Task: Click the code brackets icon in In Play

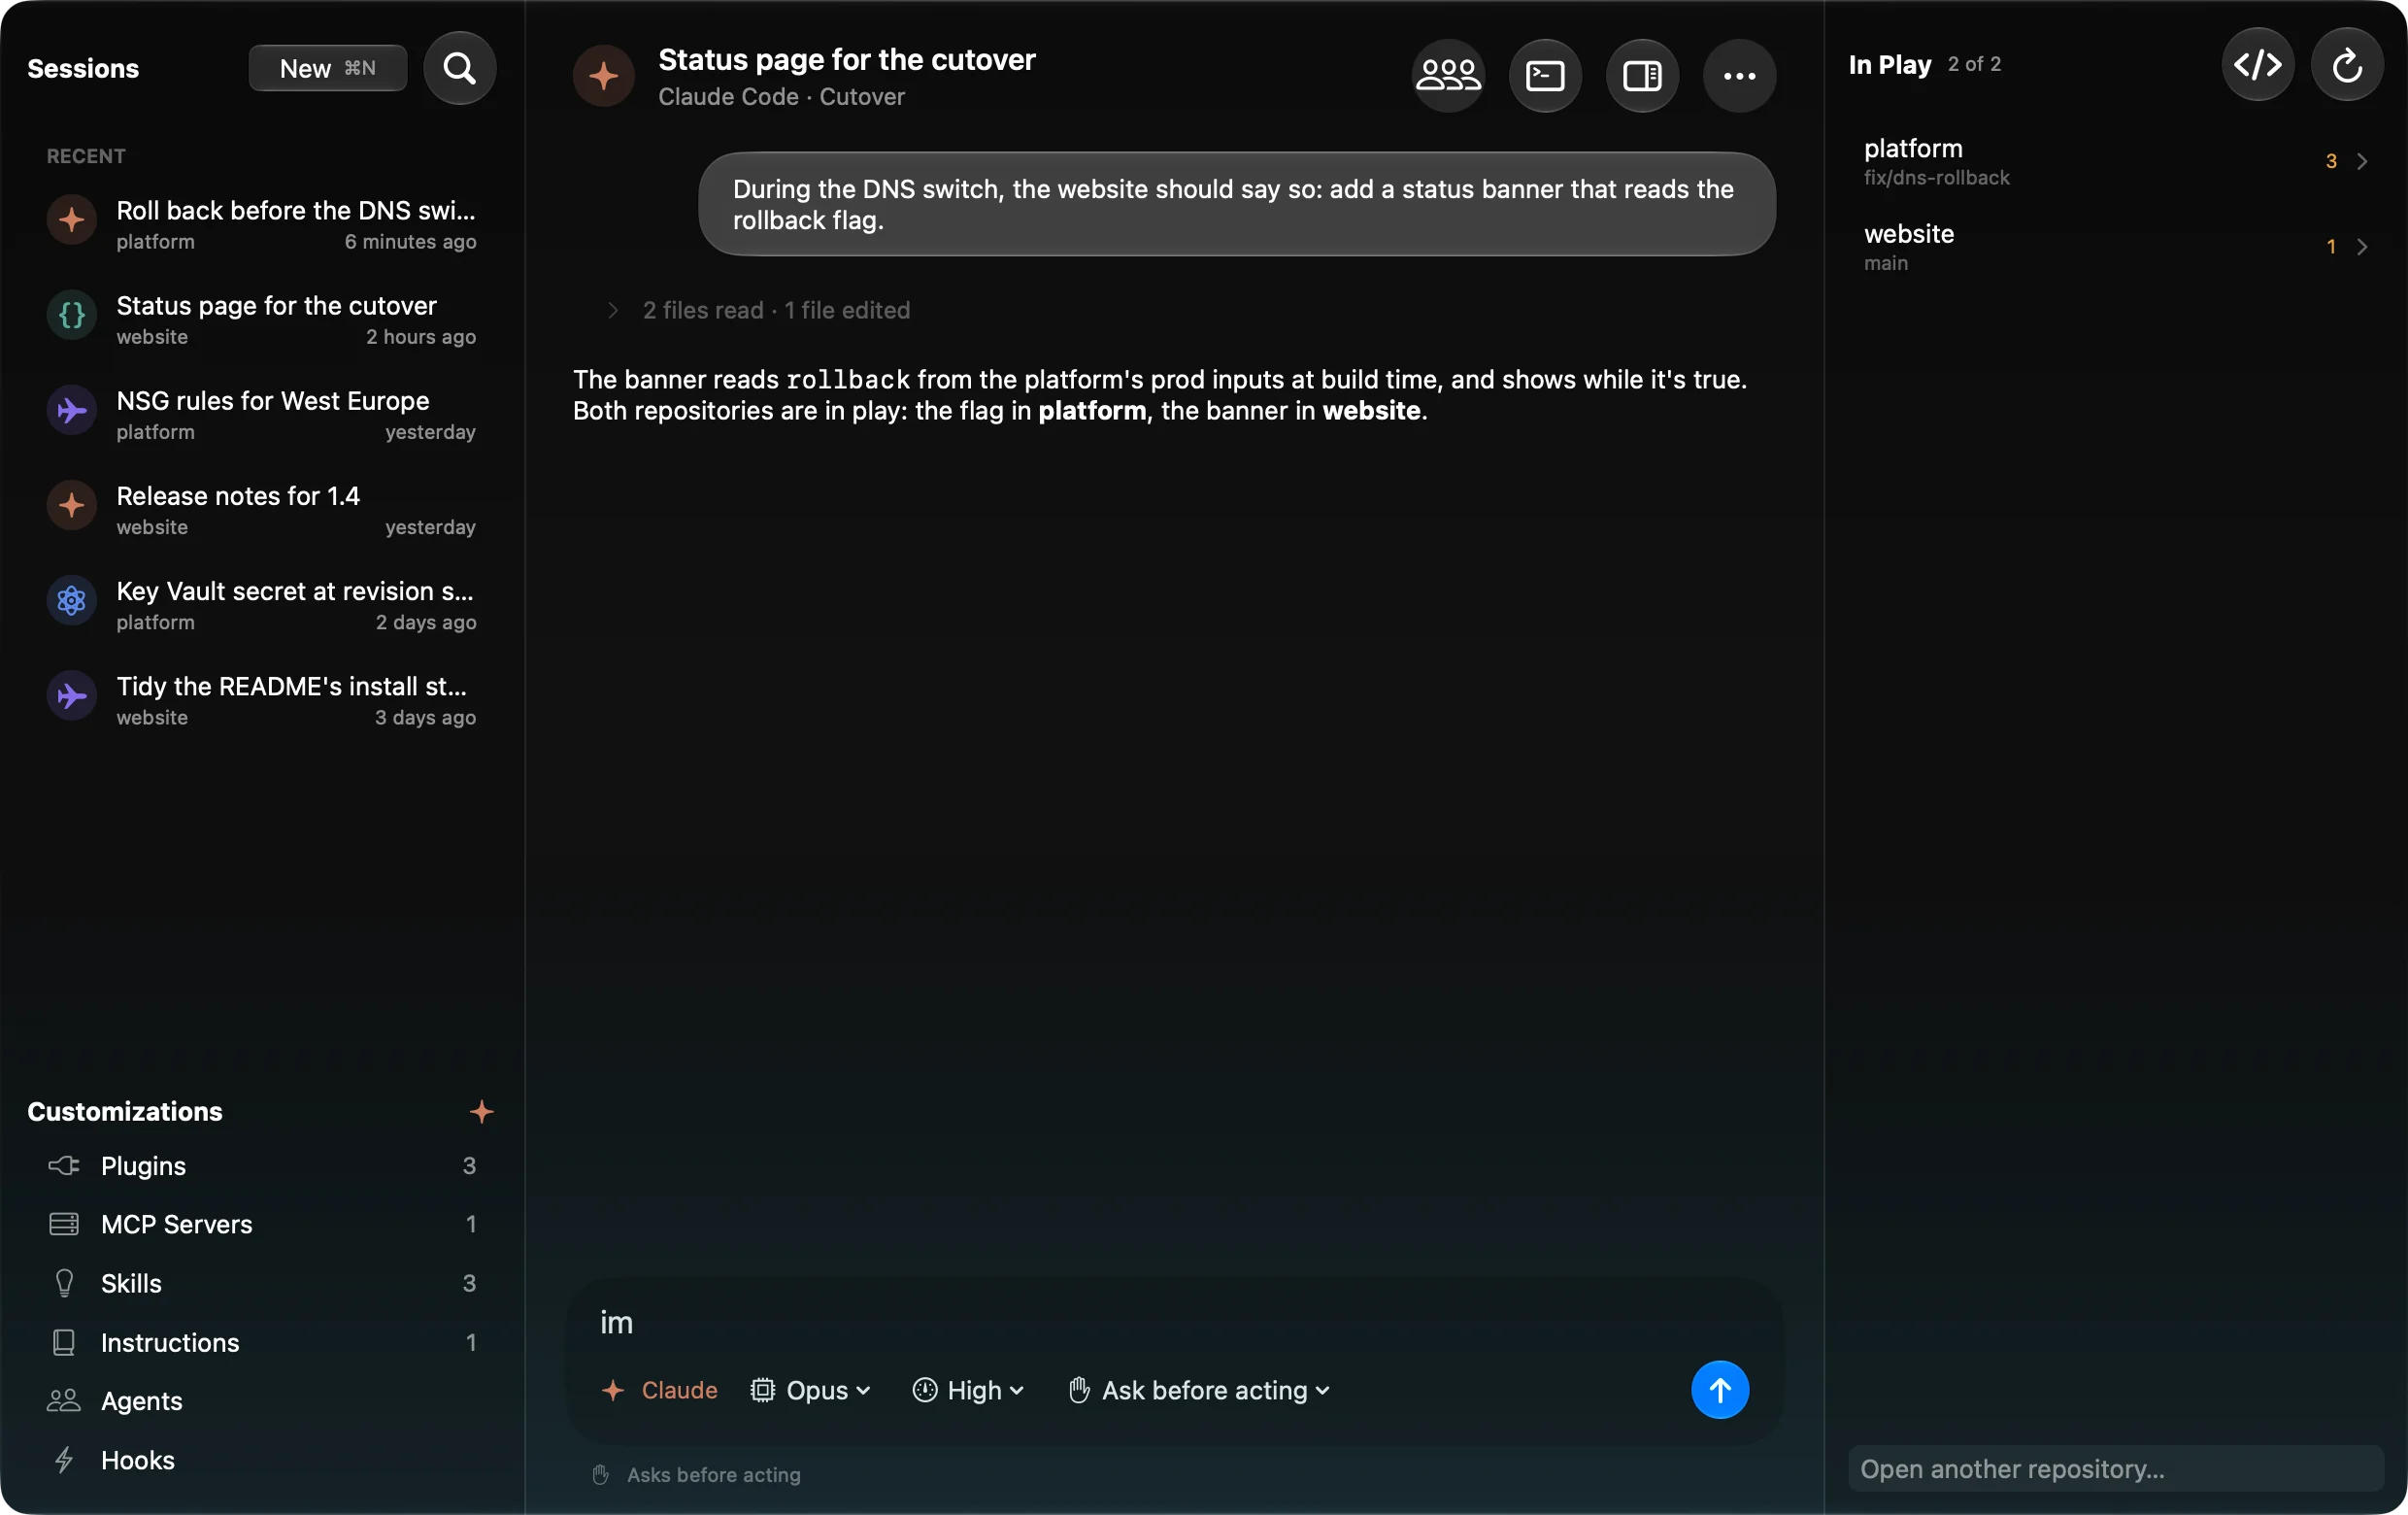Action: (x=2257, y=65)
